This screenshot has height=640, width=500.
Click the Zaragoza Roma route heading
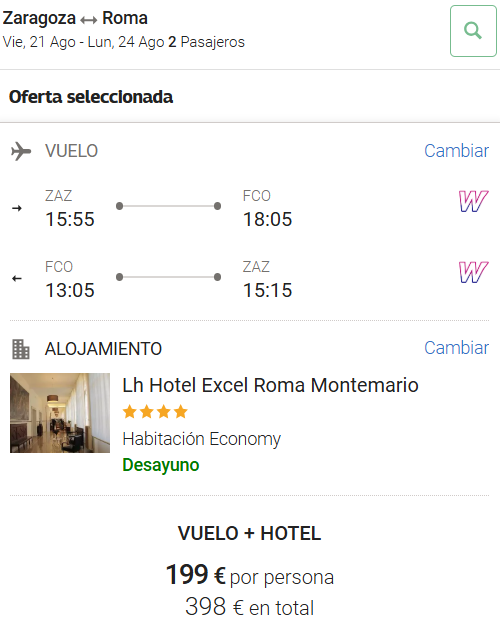click(75, 18)
